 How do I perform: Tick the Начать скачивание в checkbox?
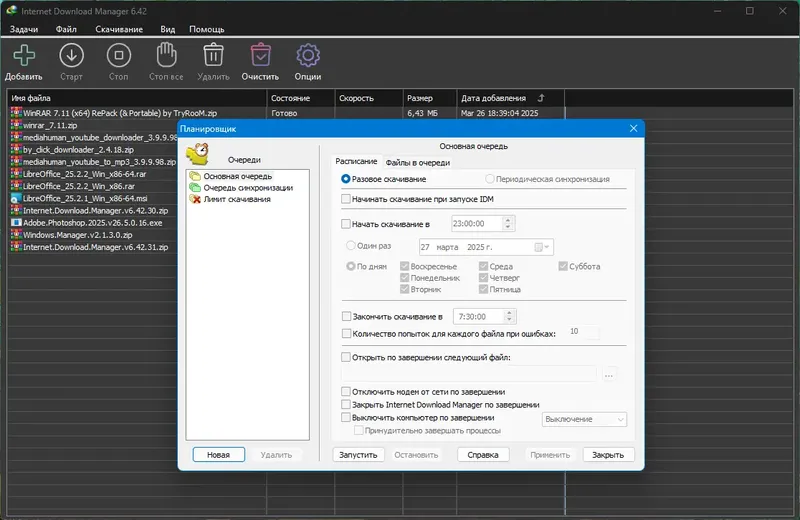pyautogui.click(x=346, y=224)
